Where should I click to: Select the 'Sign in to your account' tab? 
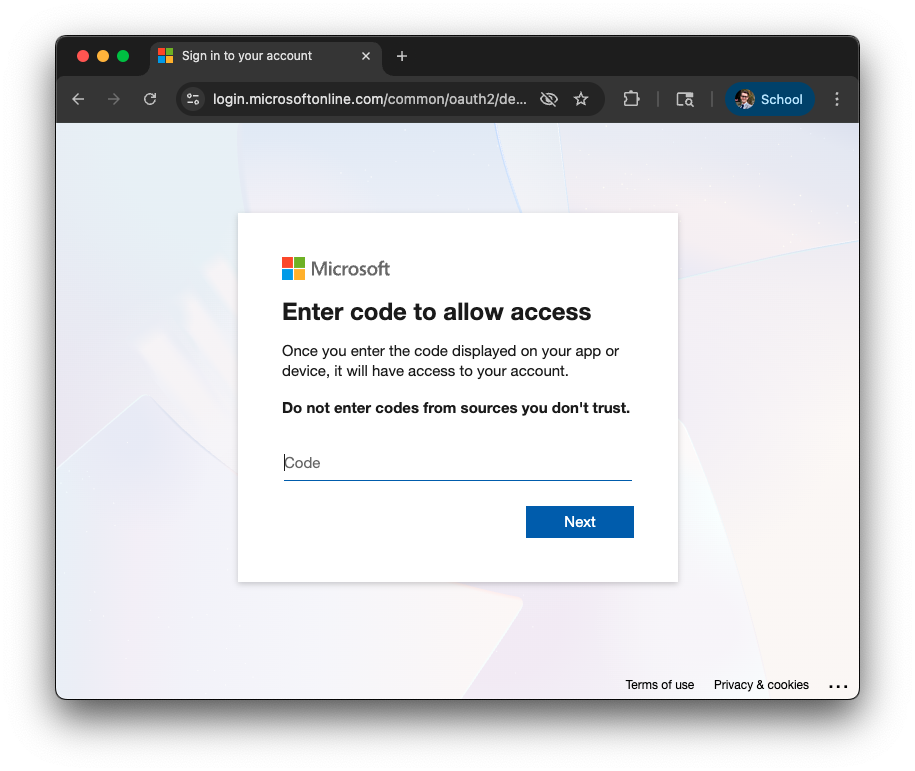point(250,56)
